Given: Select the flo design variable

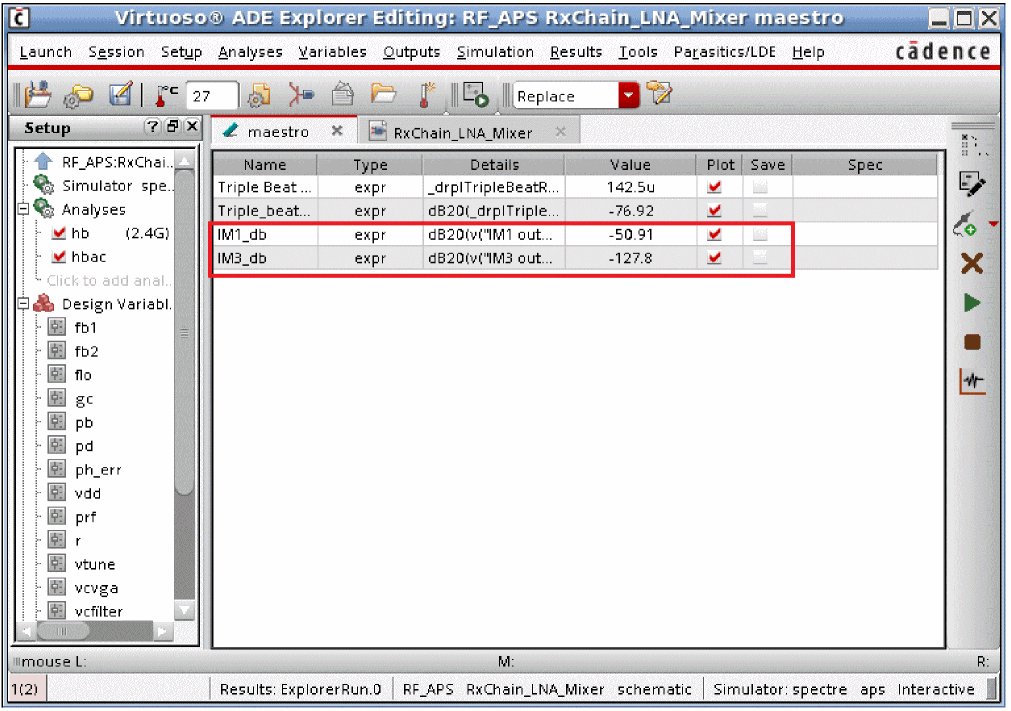Looking at the screenshot, I should 83,375.
